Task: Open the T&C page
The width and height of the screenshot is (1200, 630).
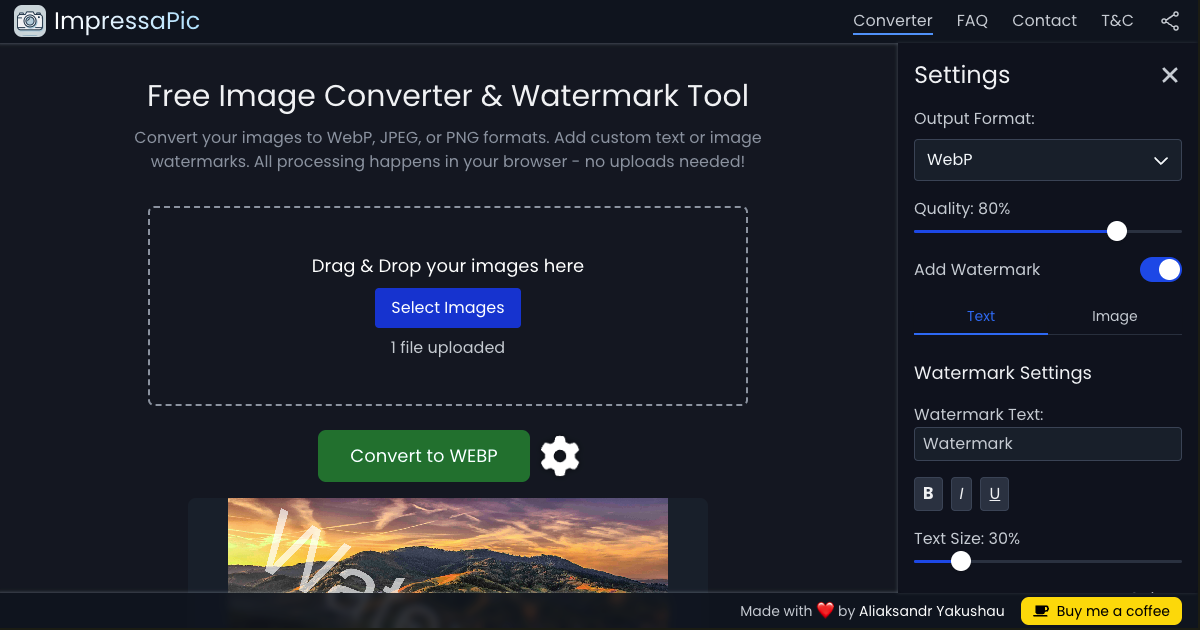Action: (1117, 20)
